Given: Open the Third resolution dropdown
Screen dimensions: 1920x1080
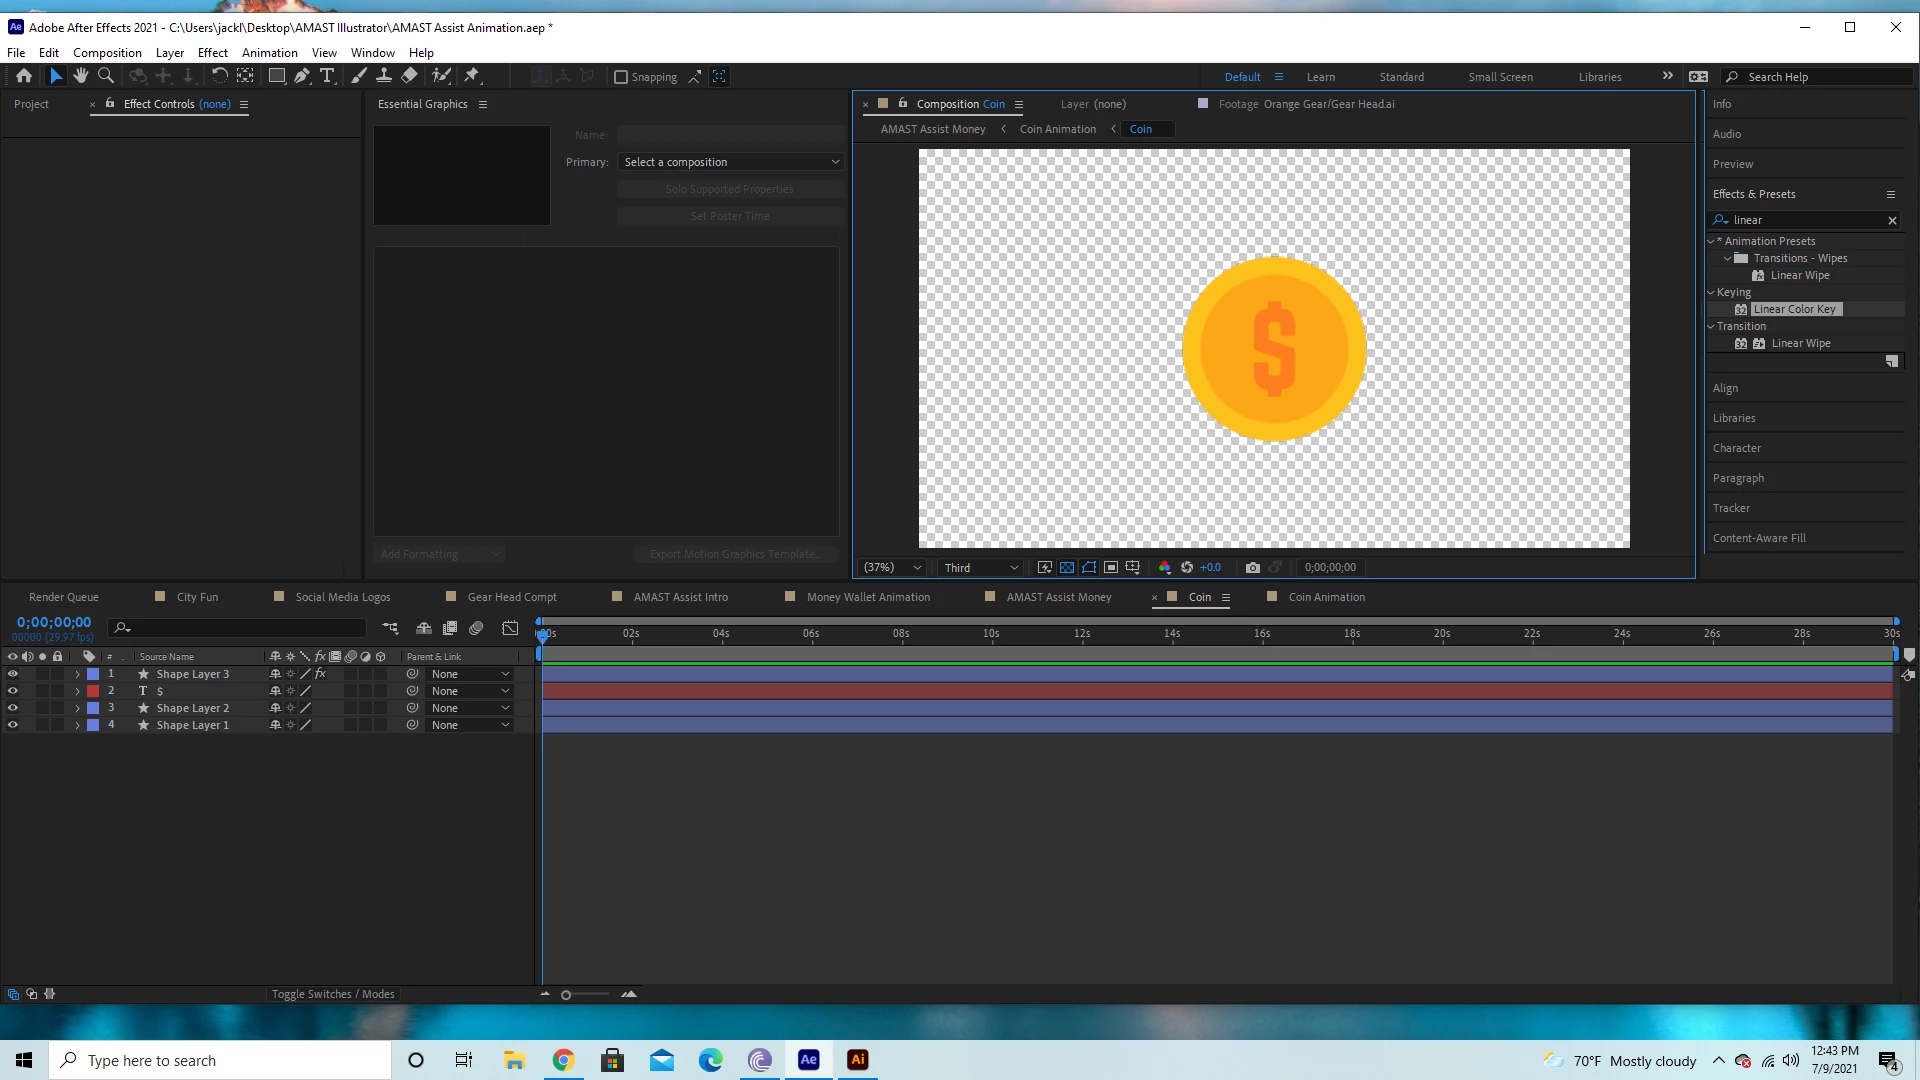Looking at the screenshot, I should pos(980,567).
